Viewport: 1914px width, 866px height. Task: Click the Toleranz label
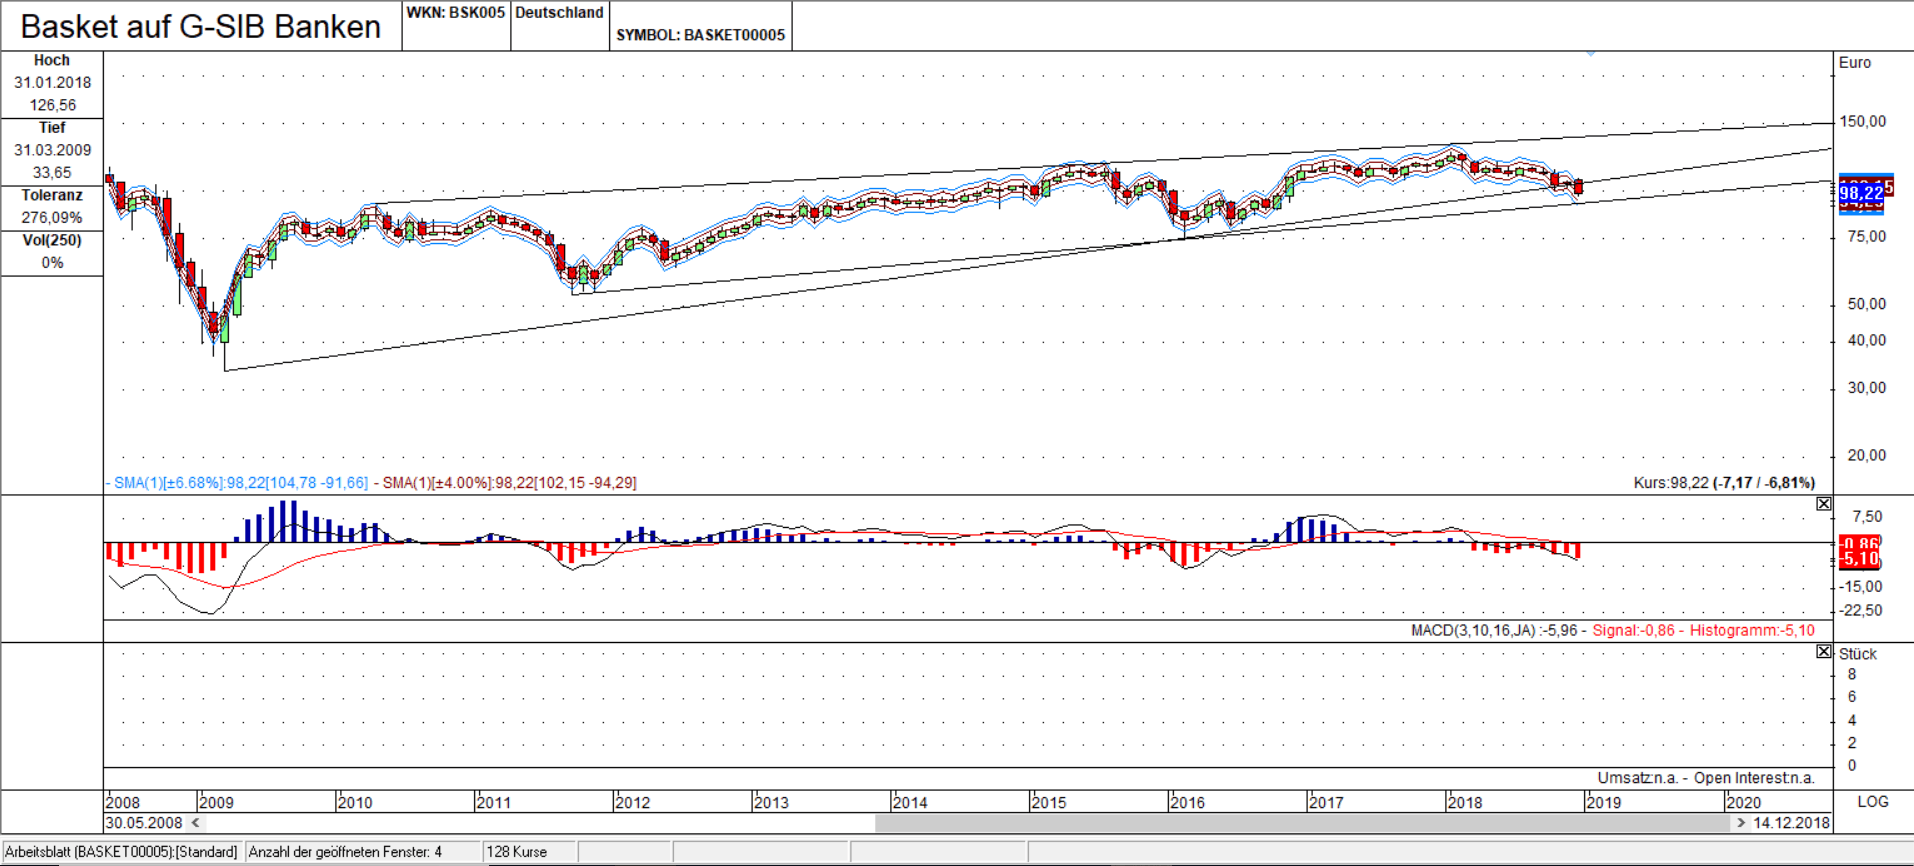[52, 195]
